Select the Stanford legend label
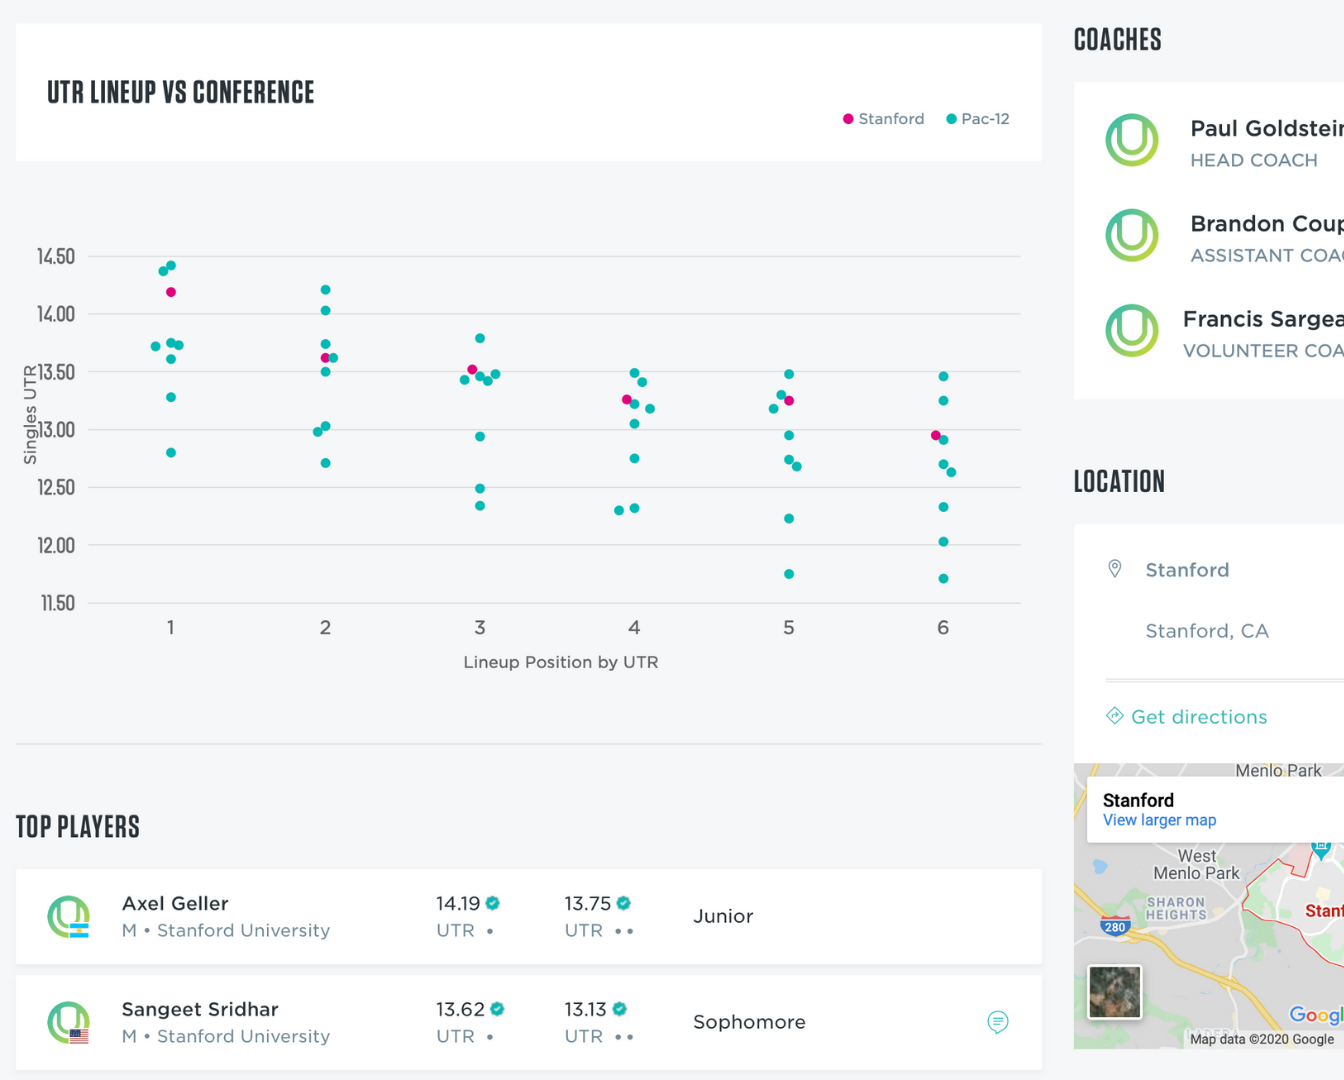Image resolution: width=1344 pixels, height=1080 pixels. point(891,119)
